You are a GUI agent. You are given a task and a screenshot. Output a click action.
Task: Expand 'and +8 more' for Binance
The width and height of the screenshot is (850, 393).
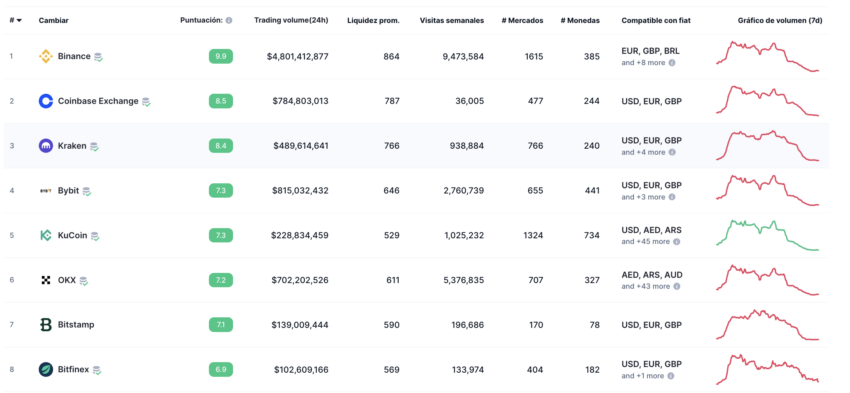click(x=643, y=63)
